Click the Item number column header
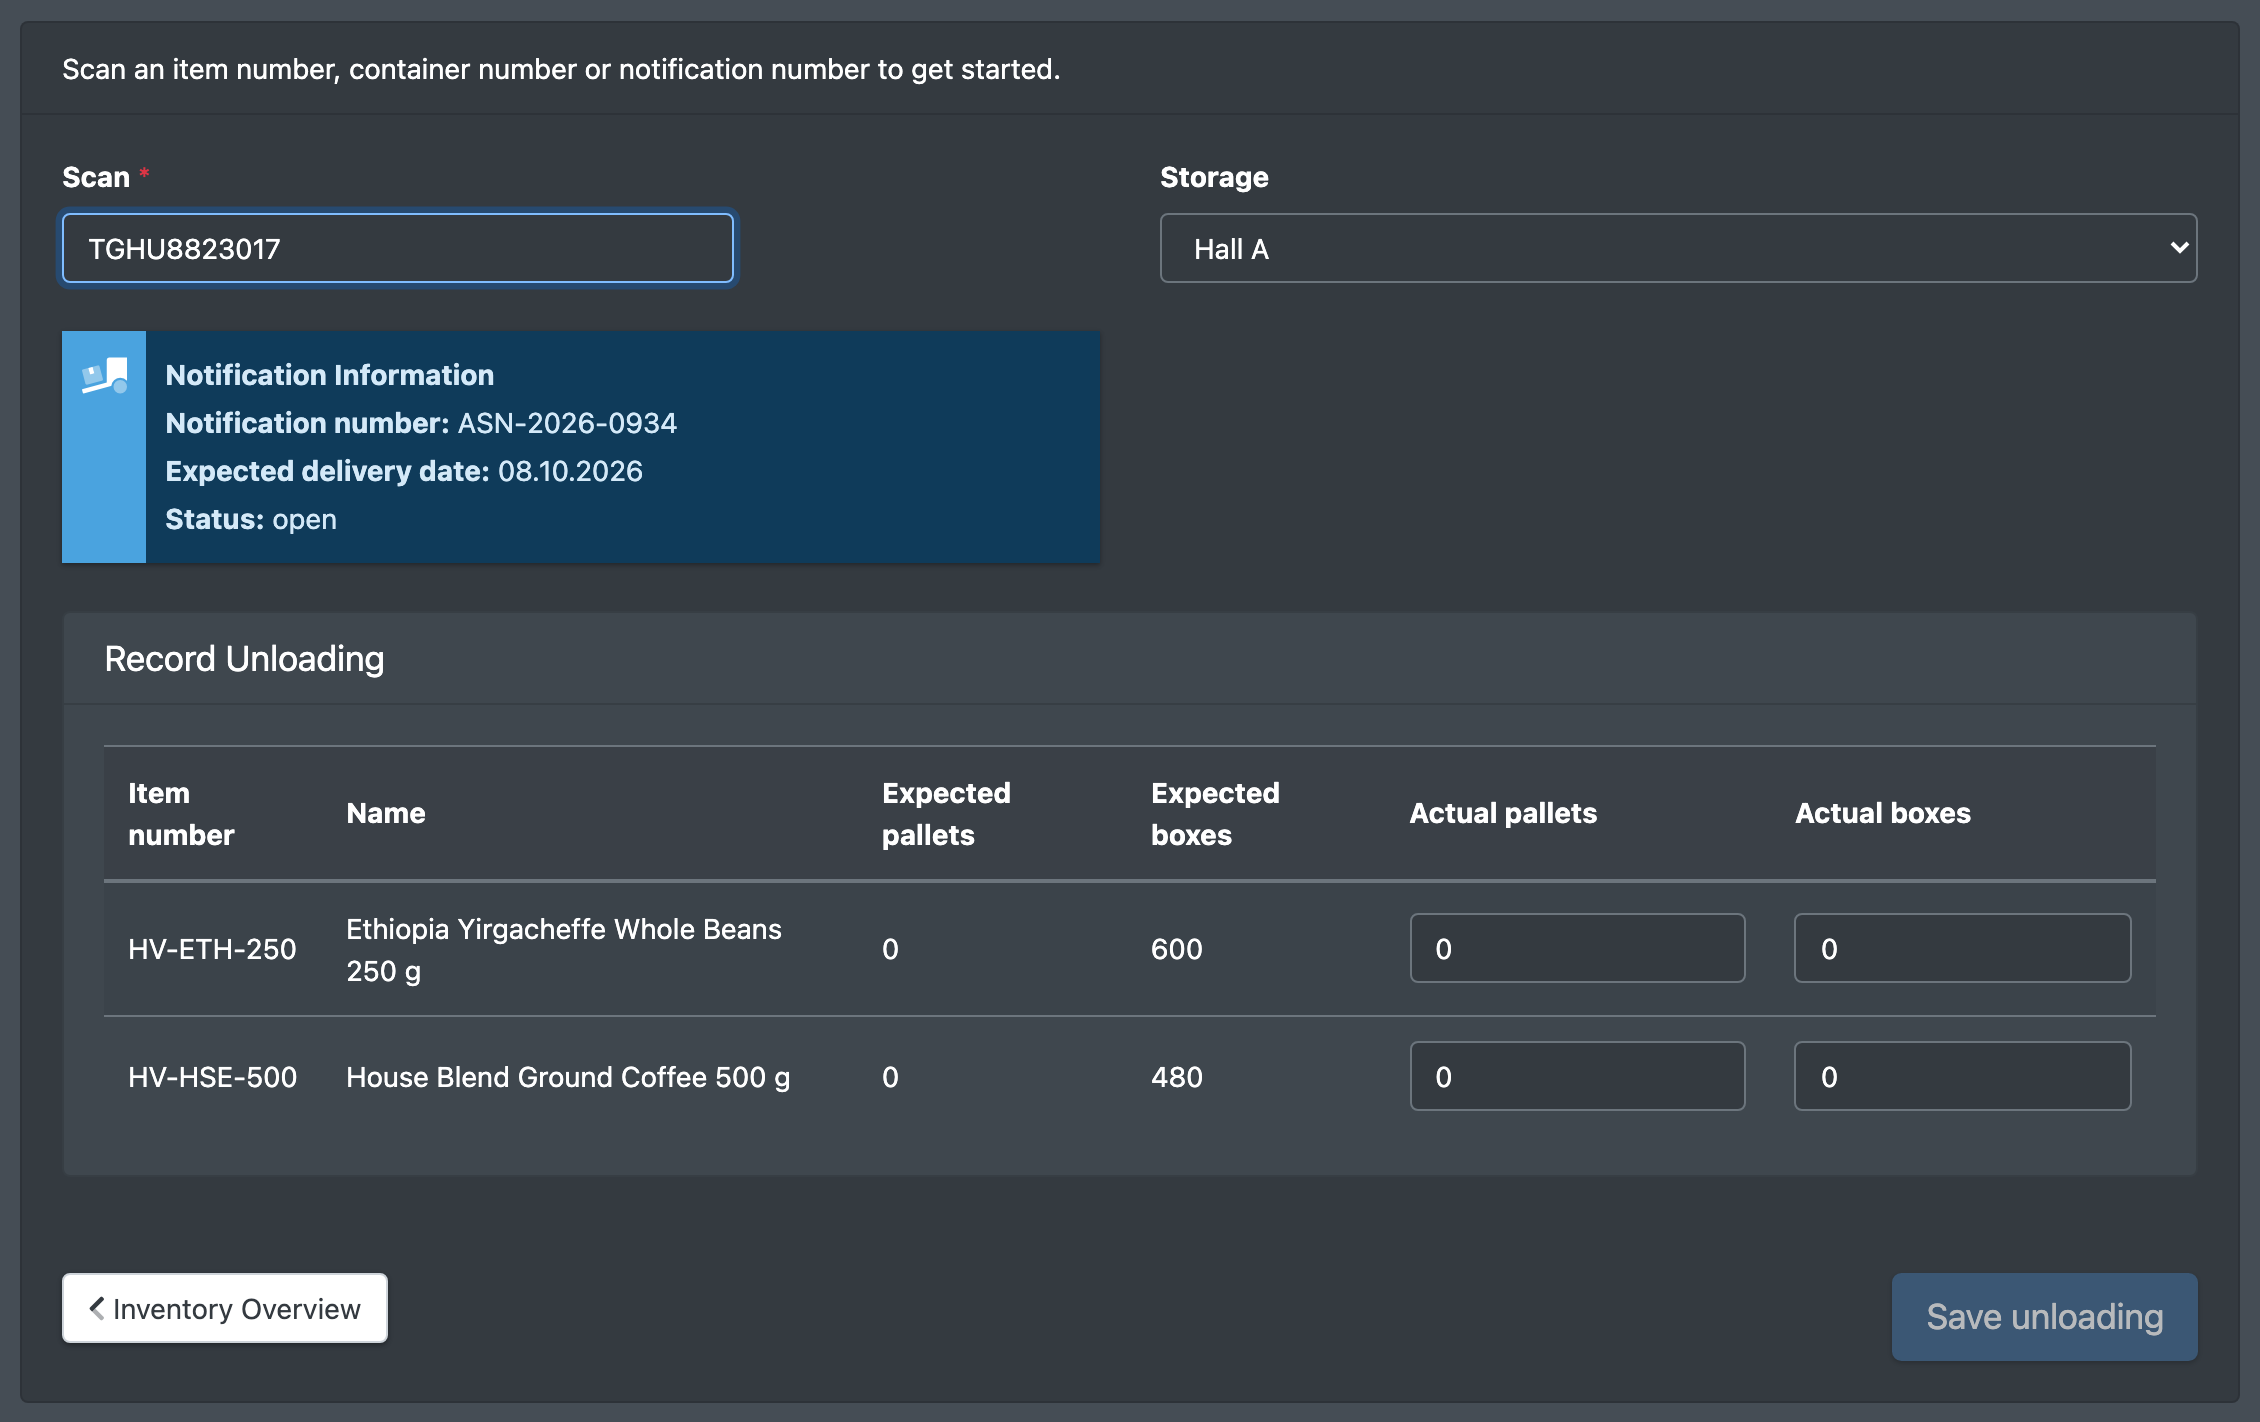2260x1422 pixels. pos(181,813)
